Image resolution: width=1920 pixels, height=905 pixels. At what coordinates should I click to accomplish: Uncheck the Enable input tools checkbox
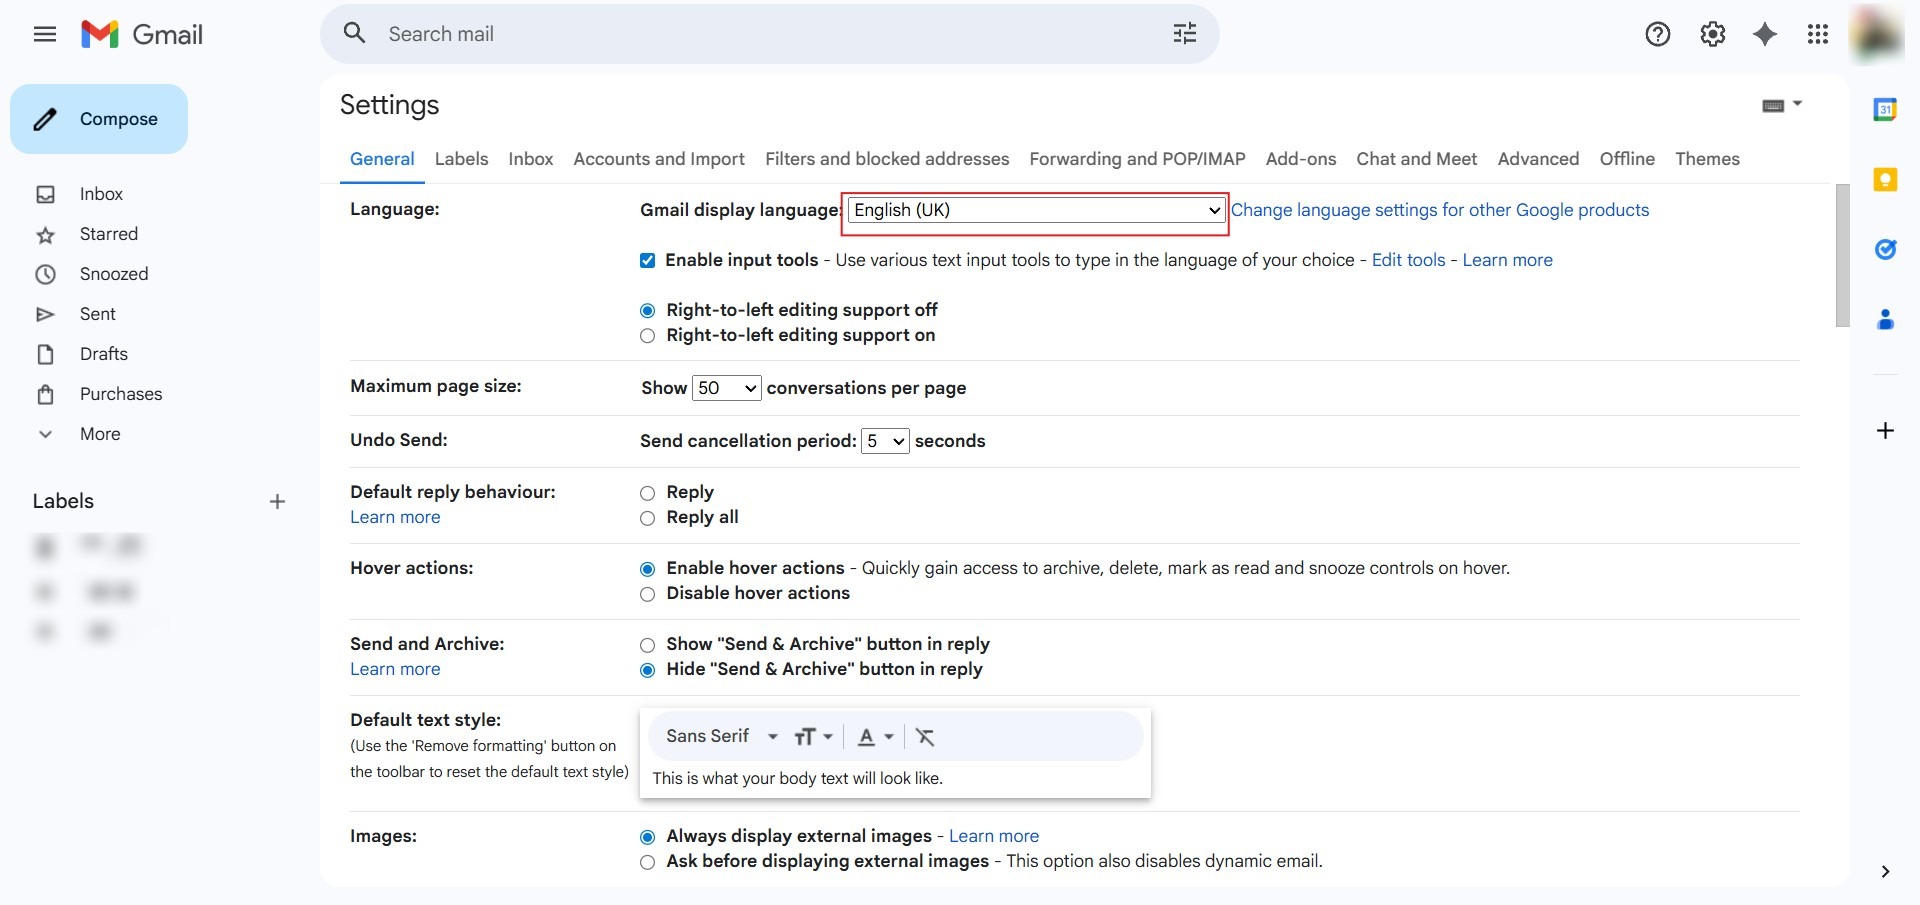click(648, 261)
